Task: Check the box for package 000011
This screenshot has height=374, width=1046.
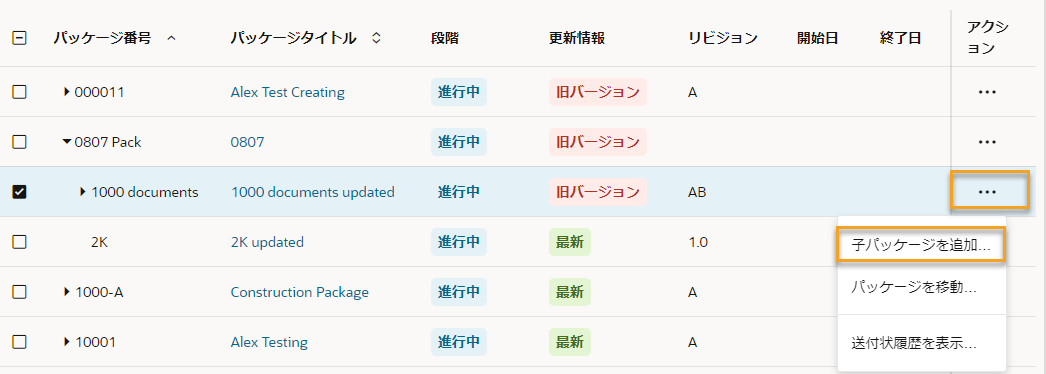Action: coord(20,92)
